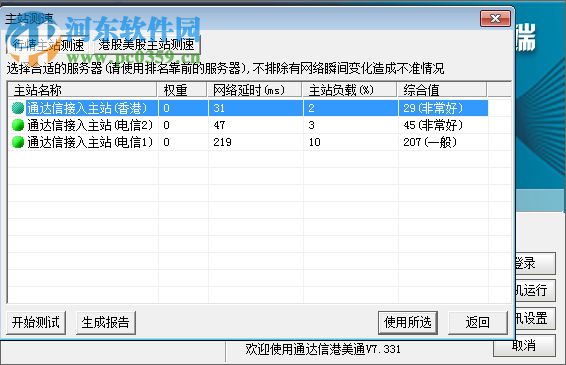Screen dimensions: 566x365
Task: Click 通讯设置 button in background window
Action: (x=535, y=318)
